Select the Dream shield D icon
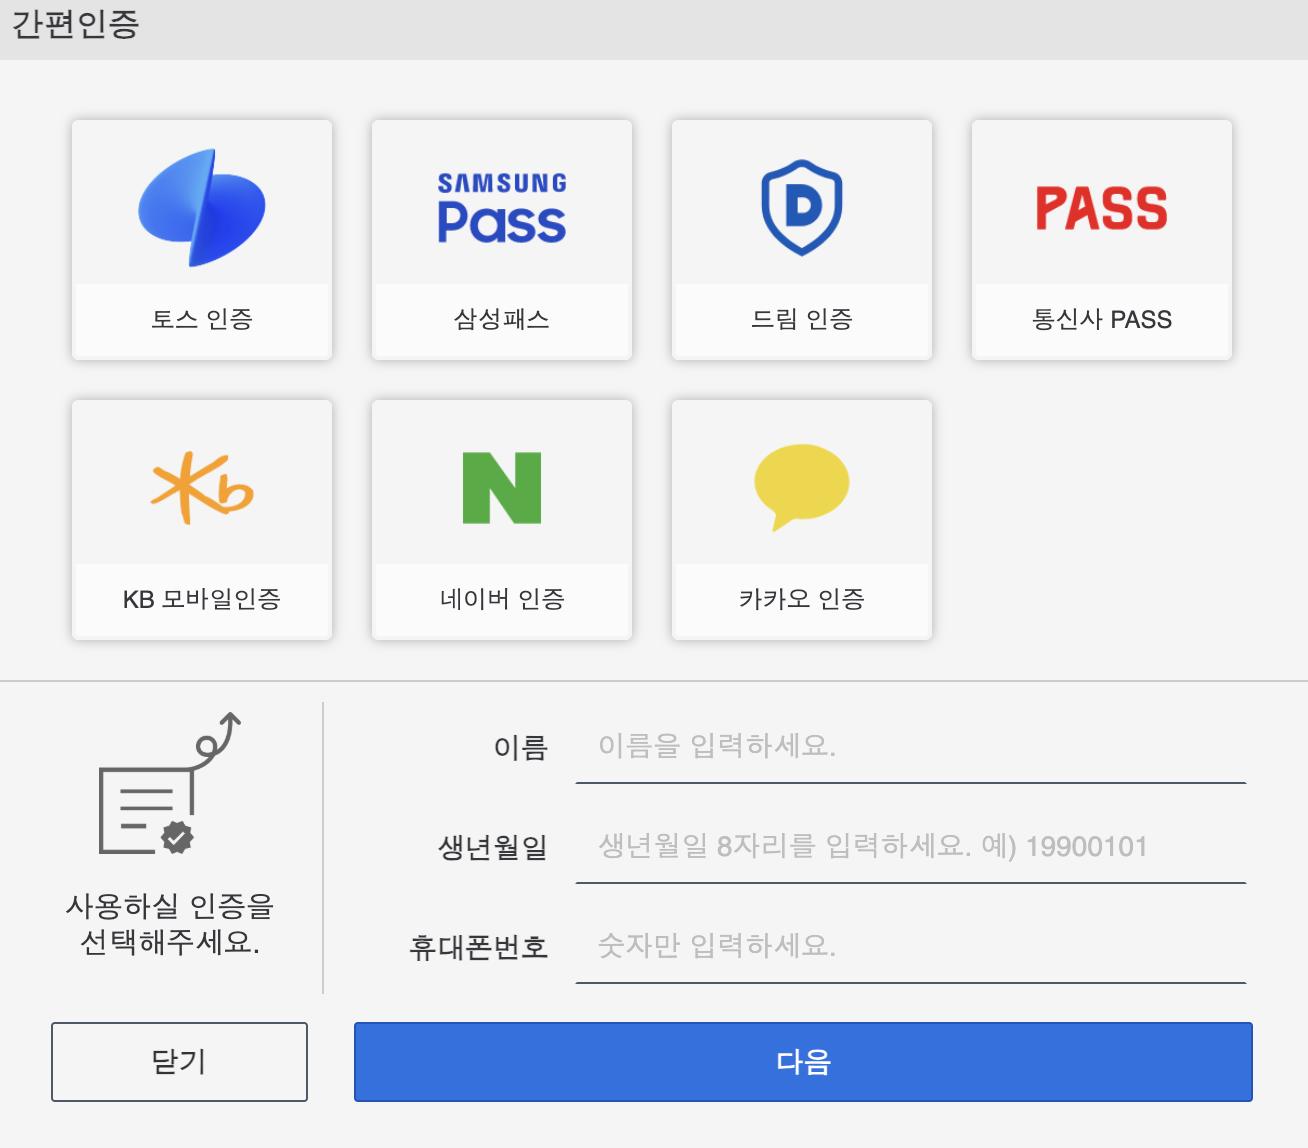Viewport: 1308px width, 1148px height. click(x=802, y=208)
